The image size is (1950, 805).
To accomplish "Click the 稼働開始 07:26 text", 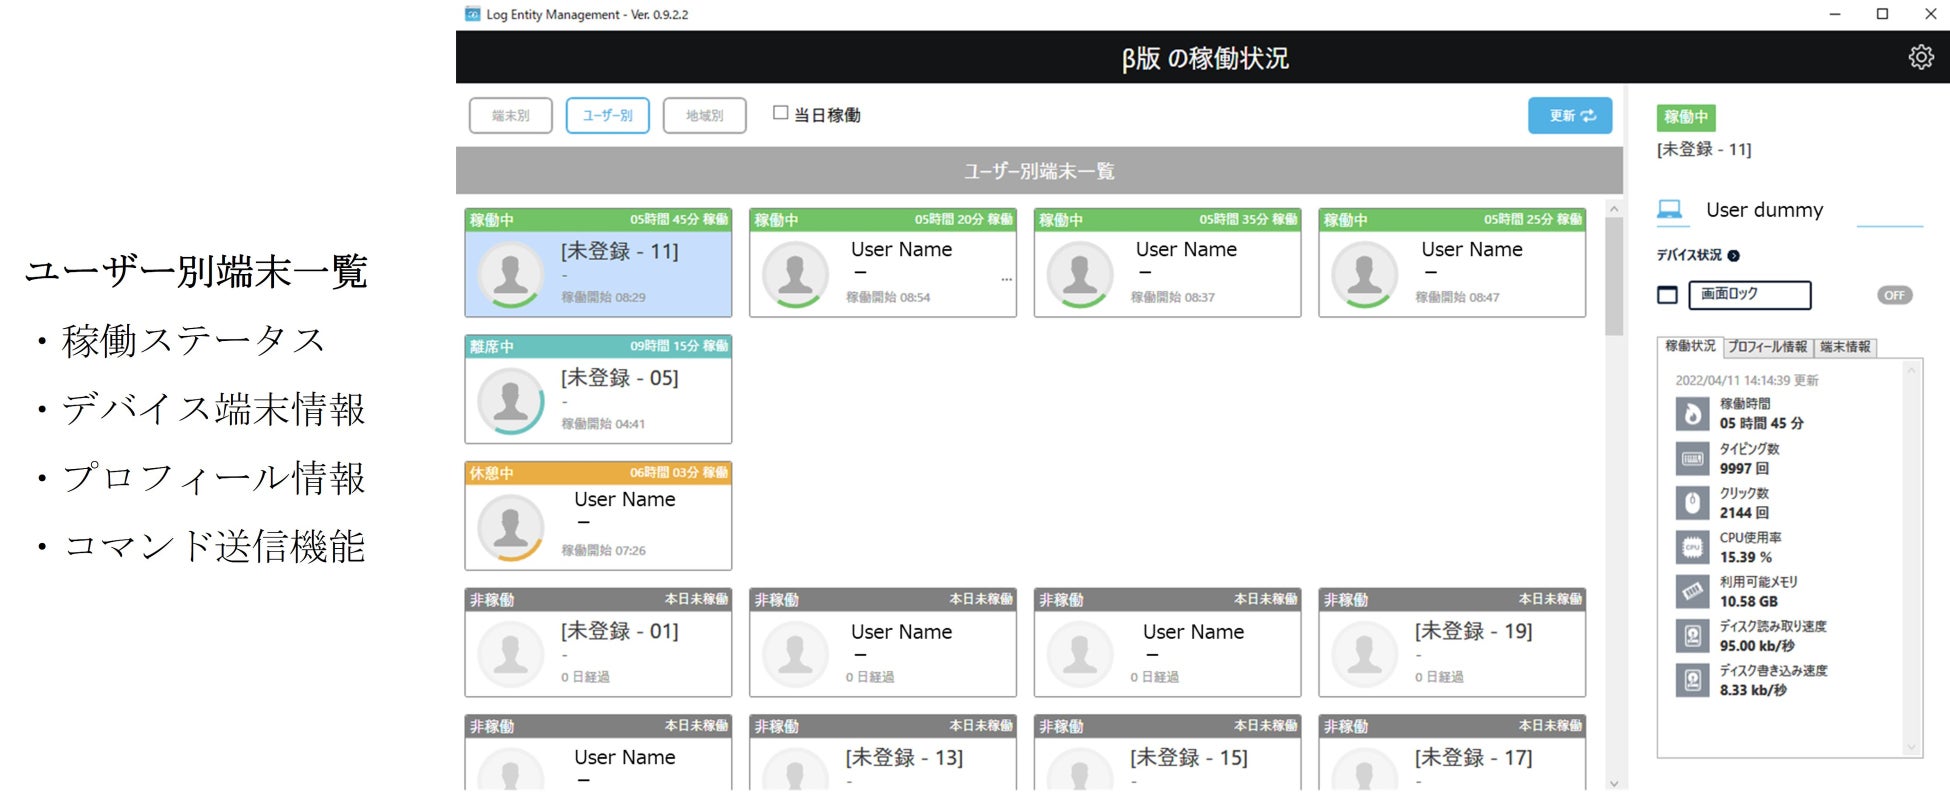I will pyautogui.click(x=603, y=551).
